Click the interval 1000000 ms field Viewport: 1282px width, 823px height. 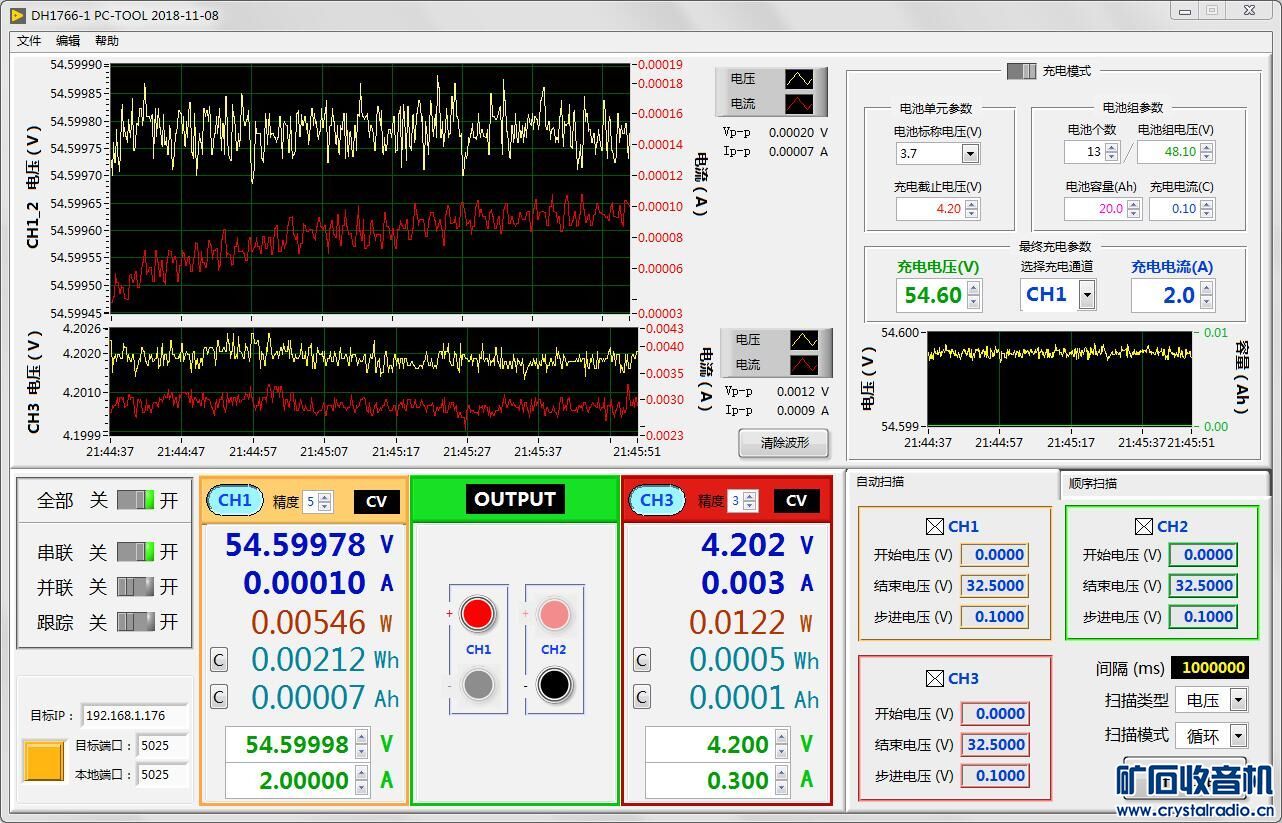coord(1209,668)
